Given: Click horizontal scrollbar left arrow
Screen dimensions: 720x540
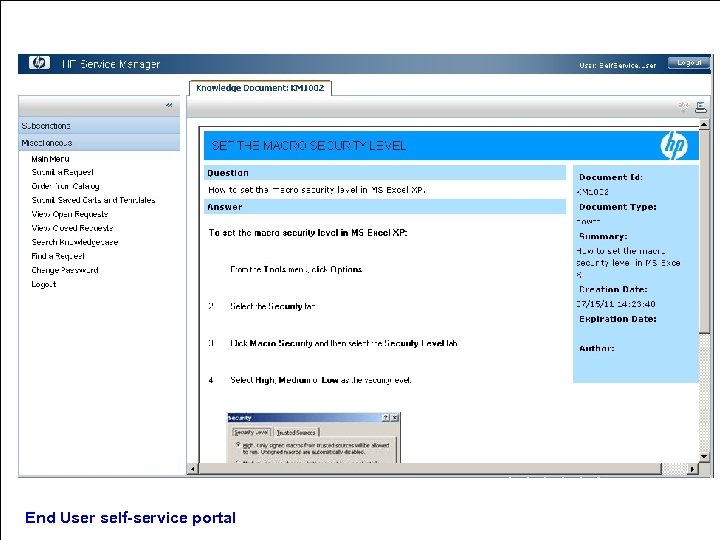Looking at the screenshot, I should [x=193, y=469].
